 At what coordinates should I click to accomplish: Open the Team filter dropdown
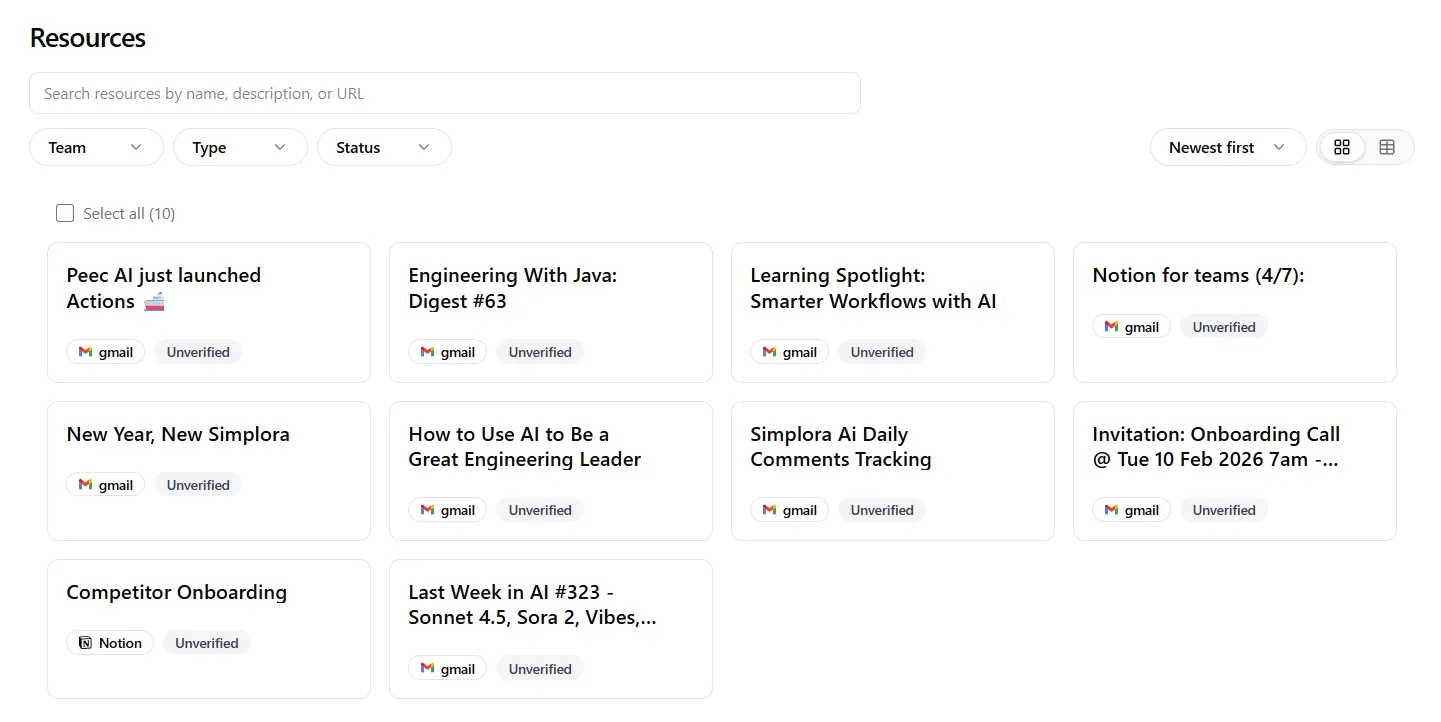(x=96, y=147)
